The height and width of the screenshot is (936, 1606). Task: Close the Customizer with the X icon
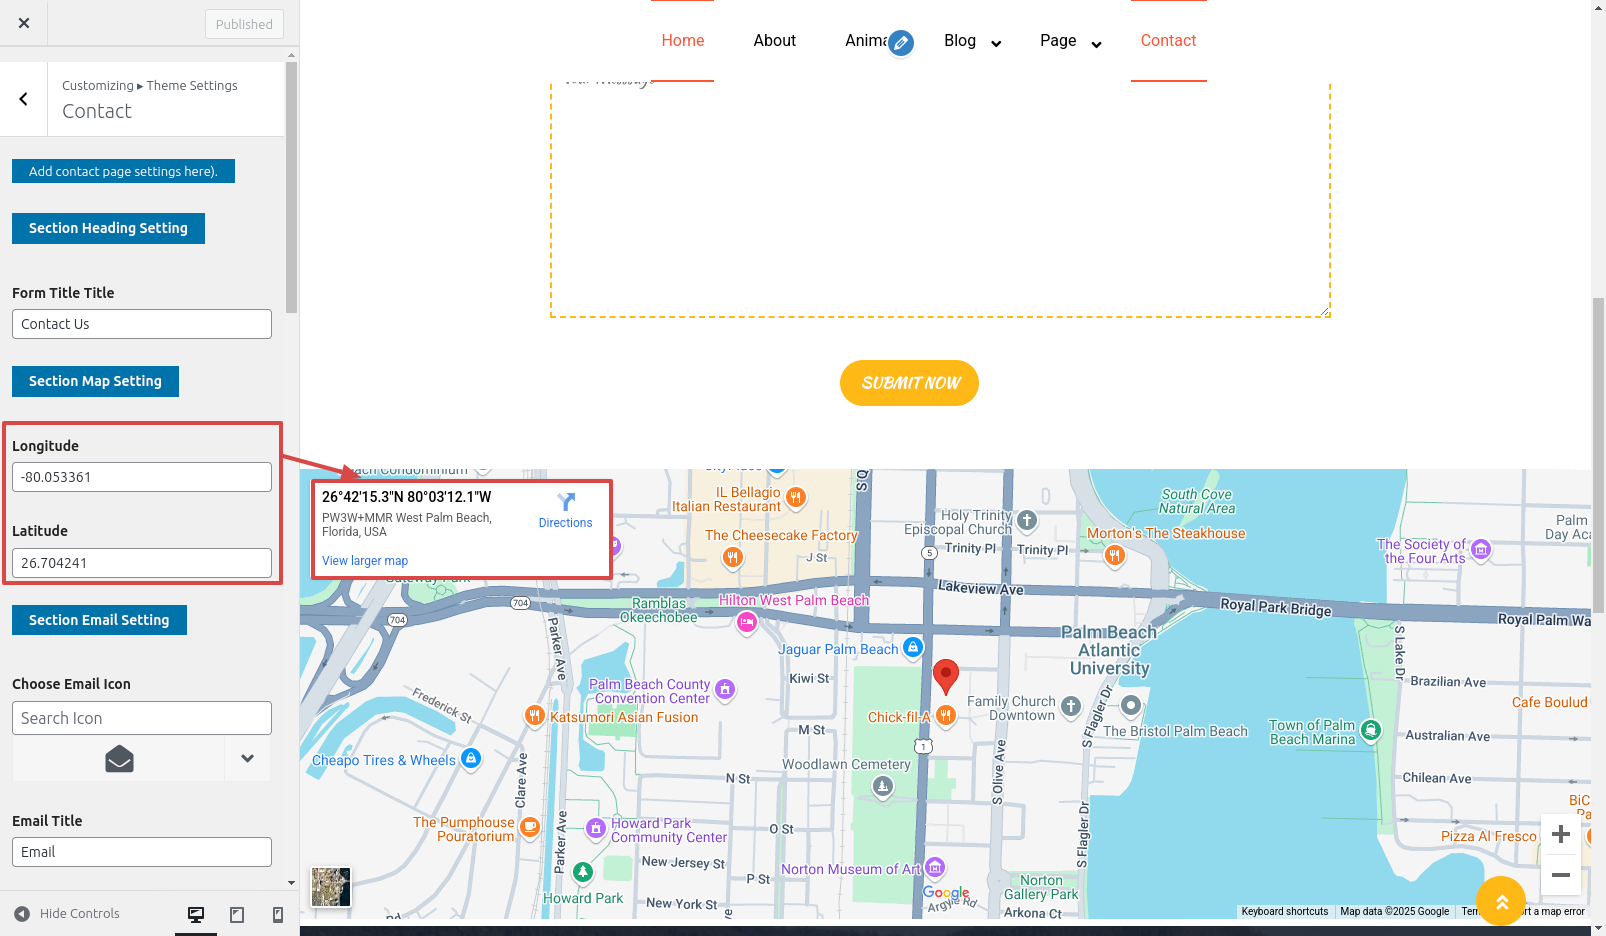(x=24, y=23)
